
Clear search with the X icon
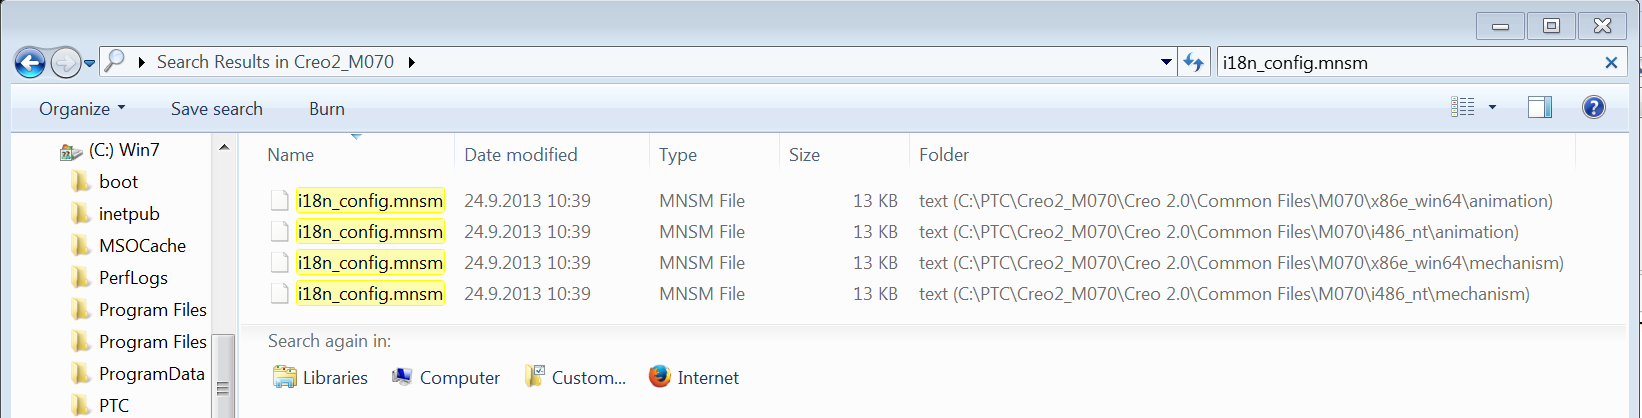(x=1611, y=62)
